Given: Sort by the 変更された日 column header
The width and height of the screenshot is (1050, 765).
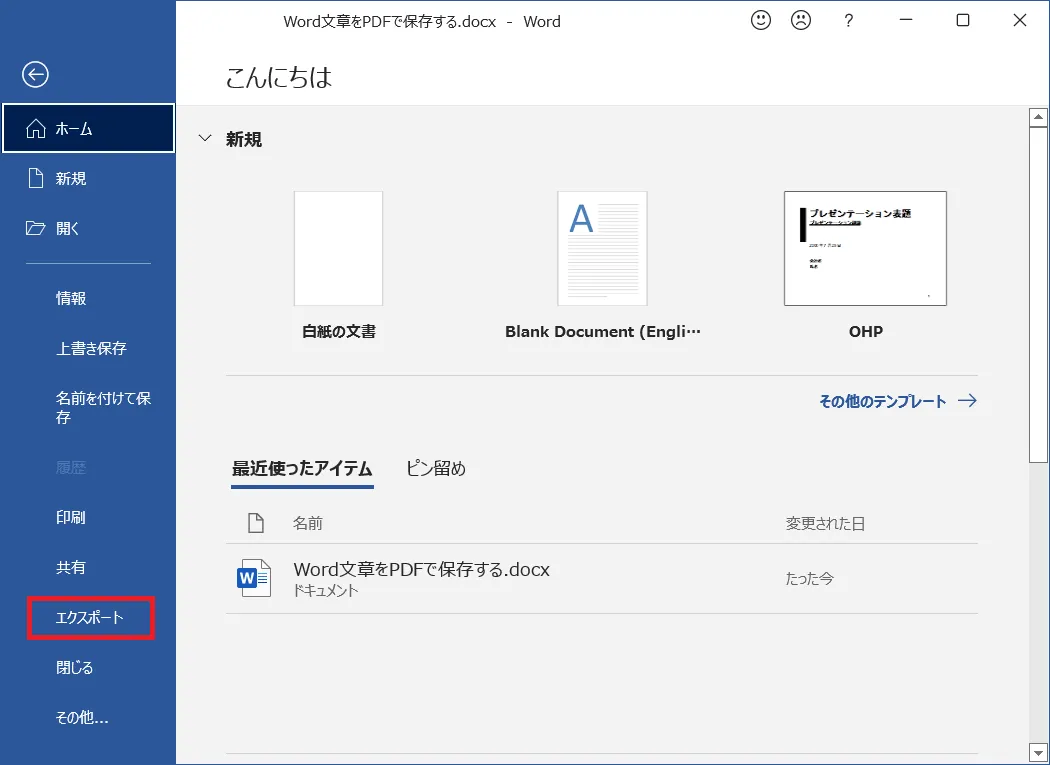Looking at the screenshot, I should coord(825,523).
